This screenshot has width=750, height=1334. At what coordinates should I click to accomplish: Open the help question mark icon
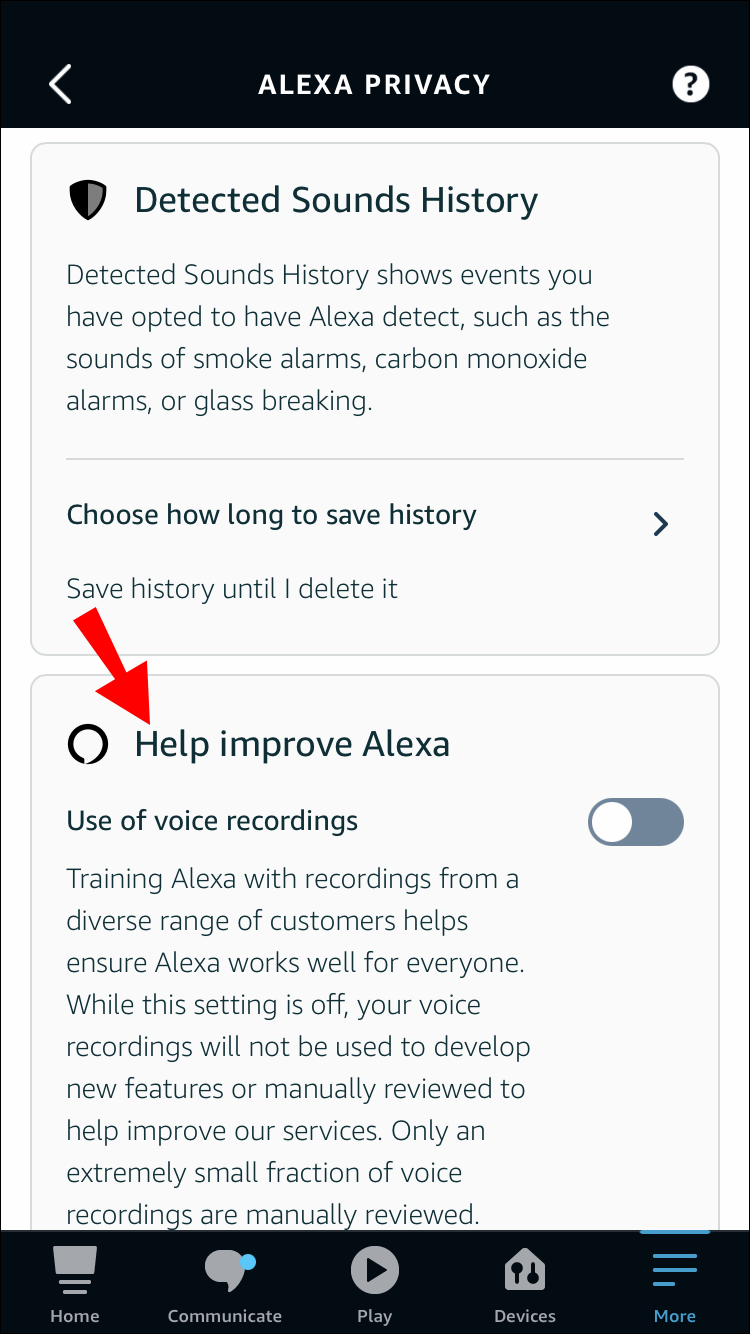tap(690, 84)
